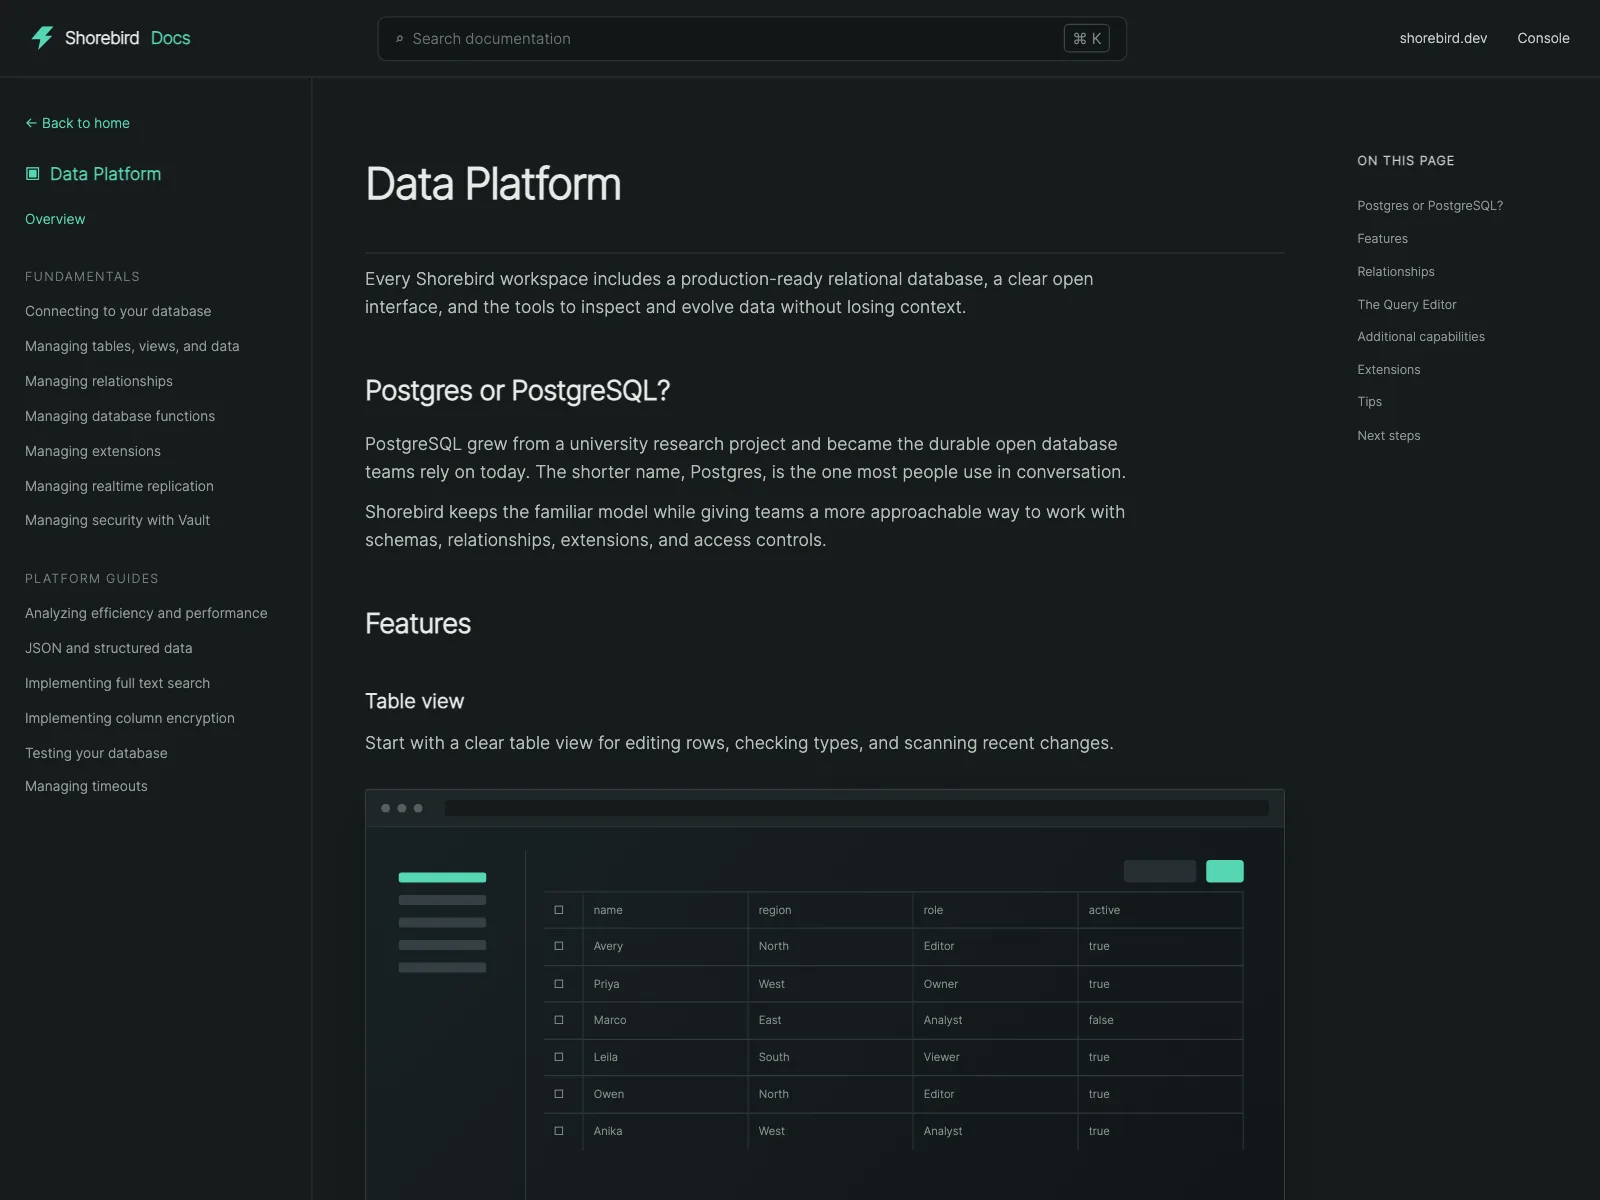Click the Shorebird lightning bolt logo
Image resolution: width=1600 pixels, height=1200 pixels.
tap(42, 38)
